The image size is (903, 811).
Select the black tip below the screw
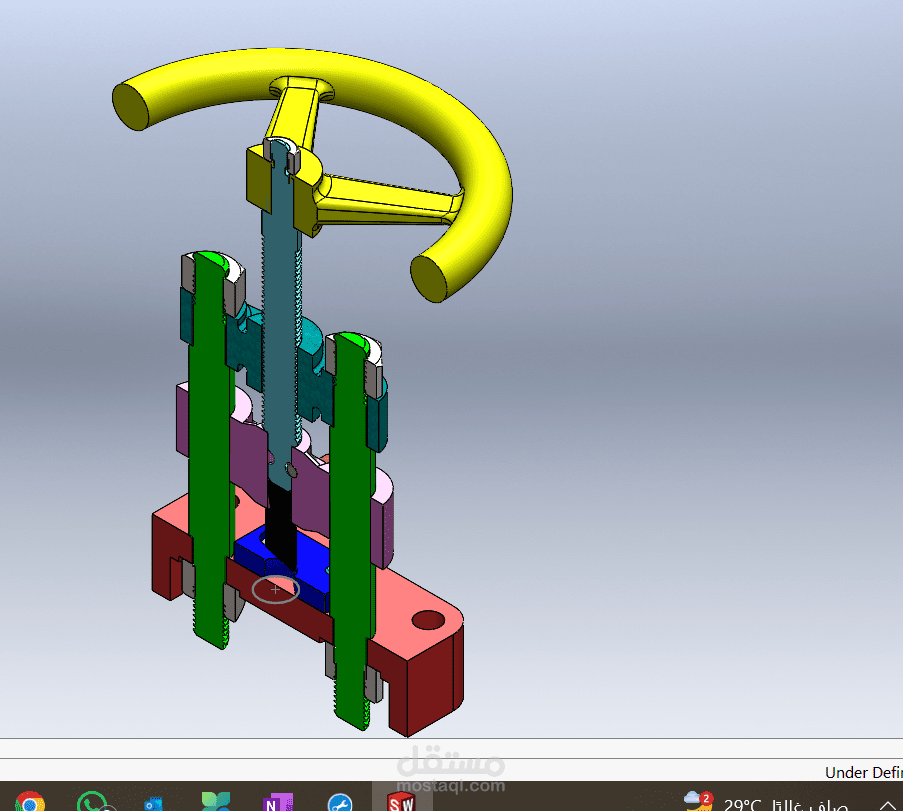tap(282, 524)
